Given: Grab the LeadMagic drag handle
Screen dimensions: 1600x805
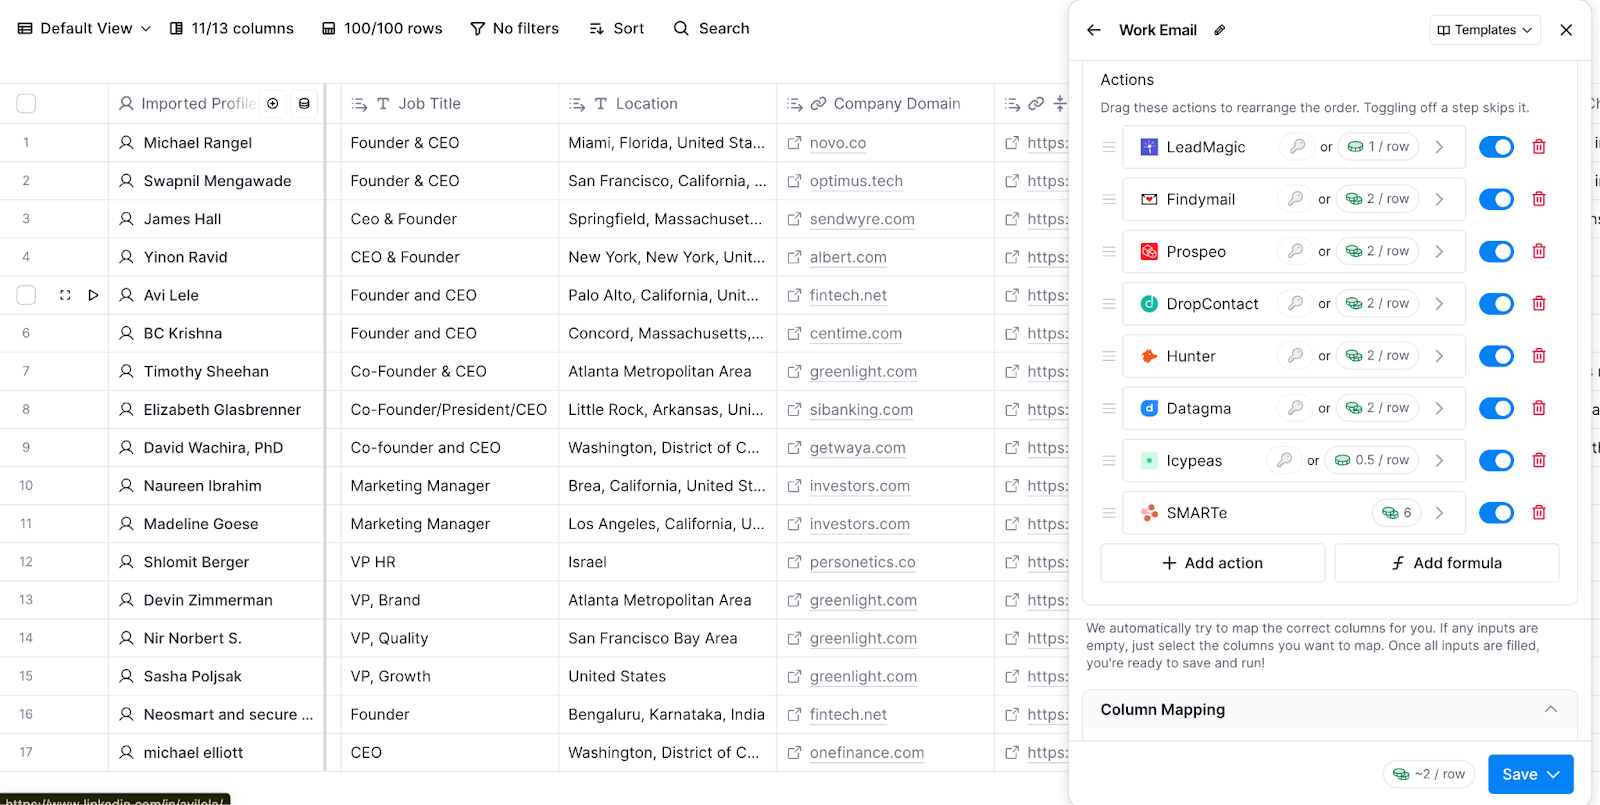Looking at the screenshot, I should (1109, 147).
